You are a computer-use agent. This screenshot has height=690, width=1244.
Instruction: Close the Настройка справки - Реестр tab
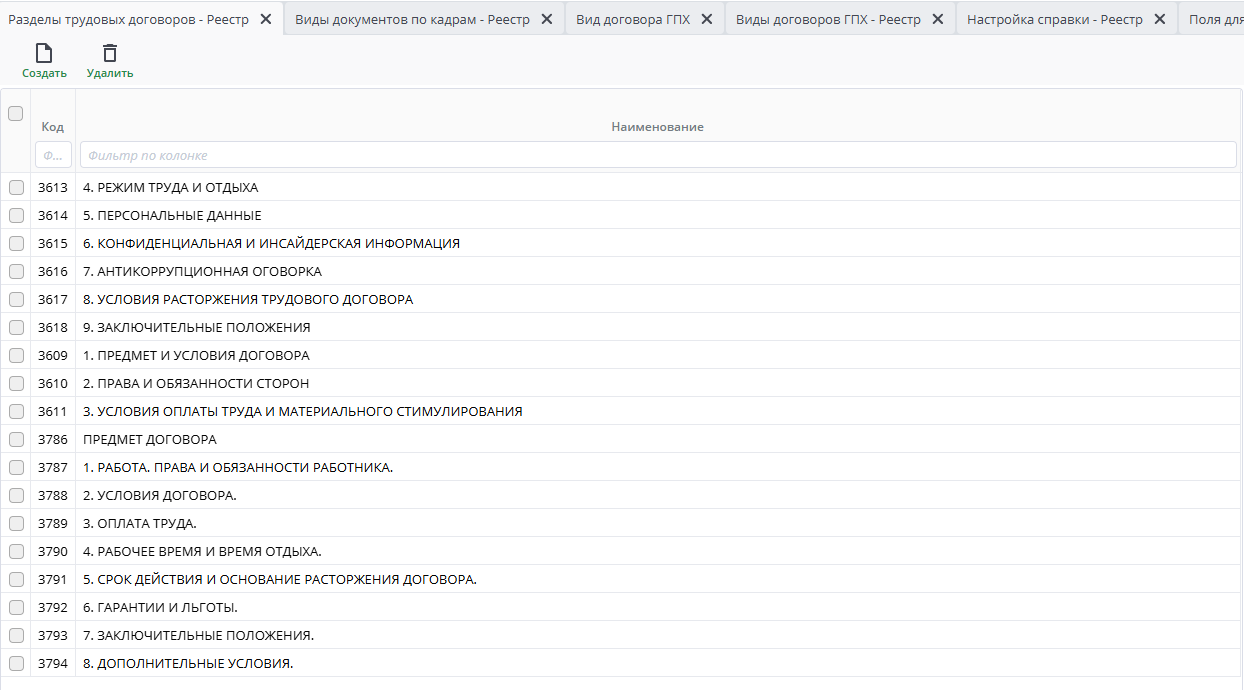pos(1159,19)
